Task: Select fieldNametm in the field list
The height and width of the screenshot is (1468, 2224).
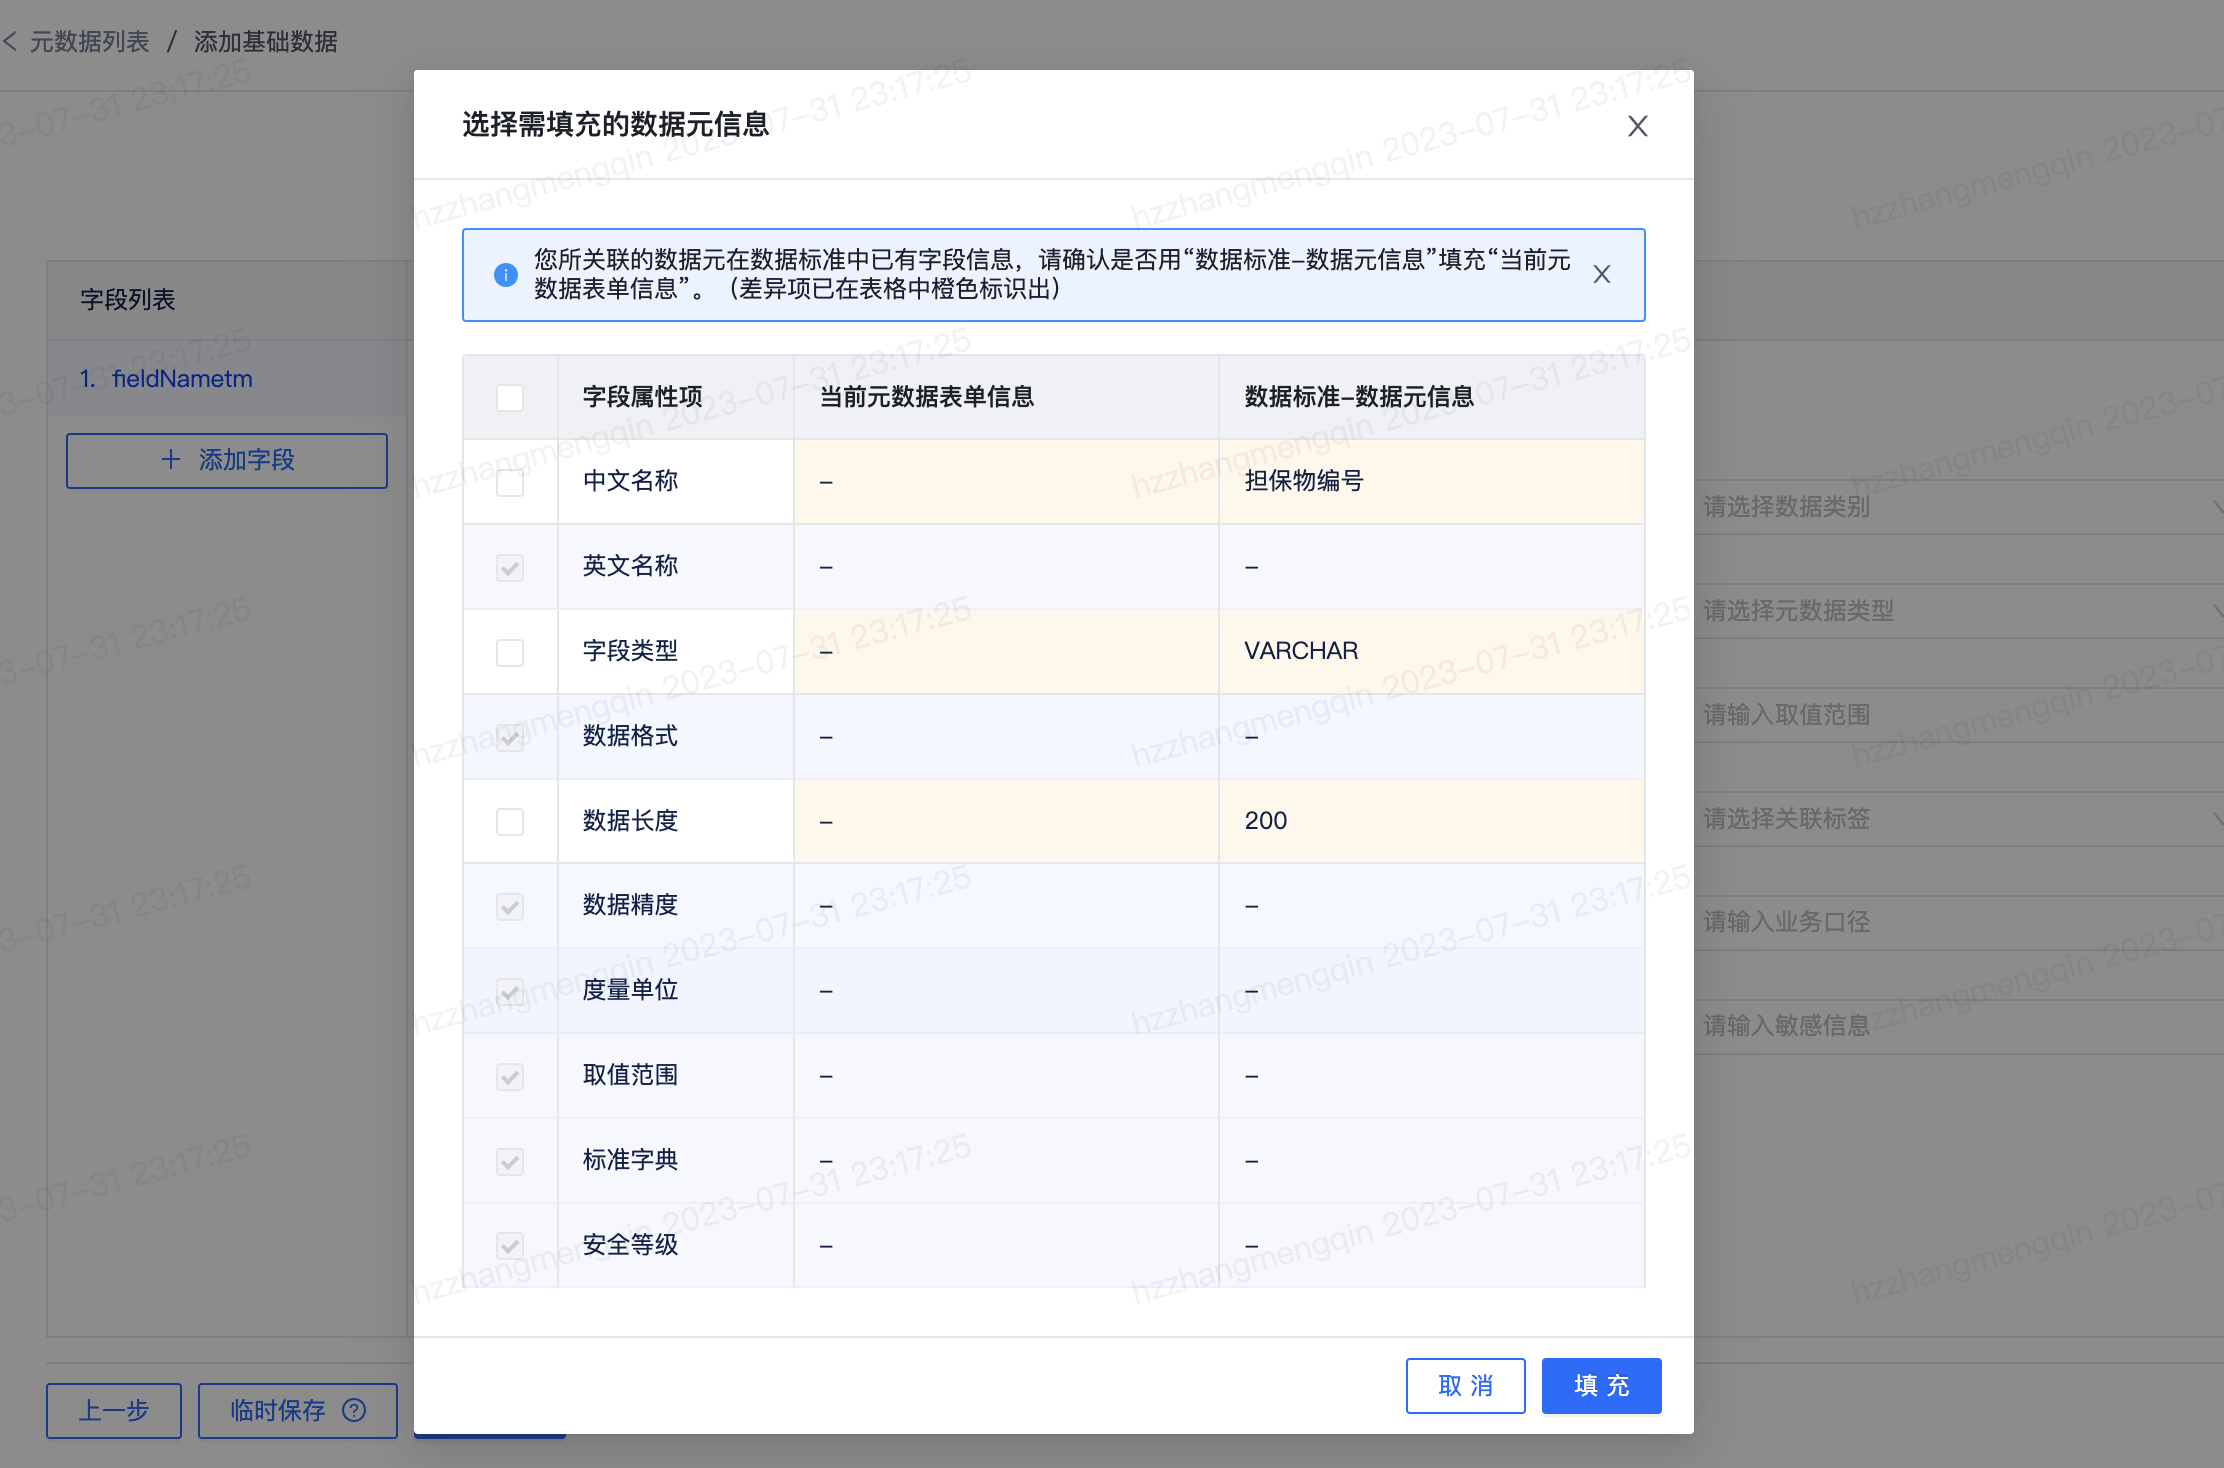Action: (182, 378)
